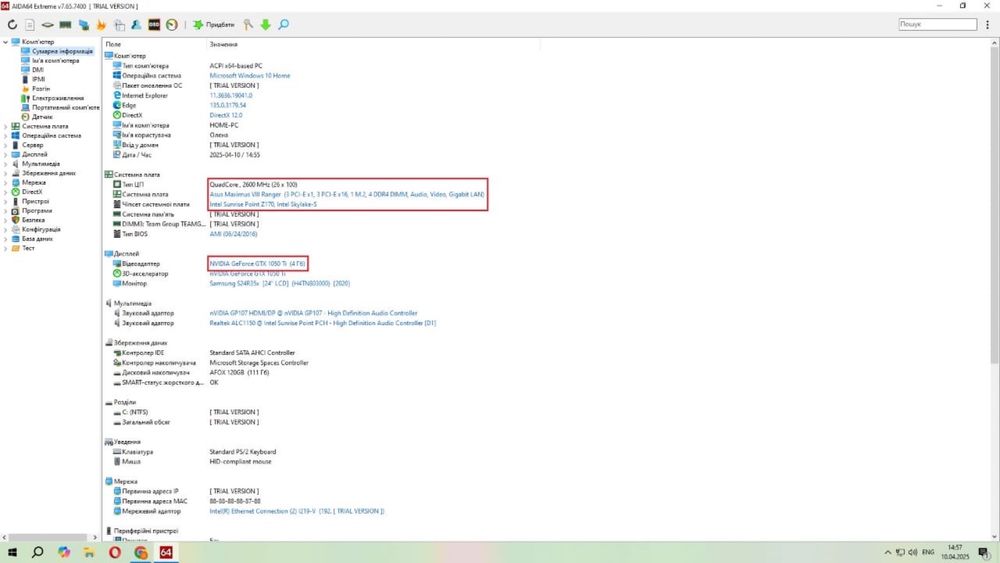This screenshot has width=1000, height=563.
Task: Select Датчик in the tree
Action: tap(42, 117)
